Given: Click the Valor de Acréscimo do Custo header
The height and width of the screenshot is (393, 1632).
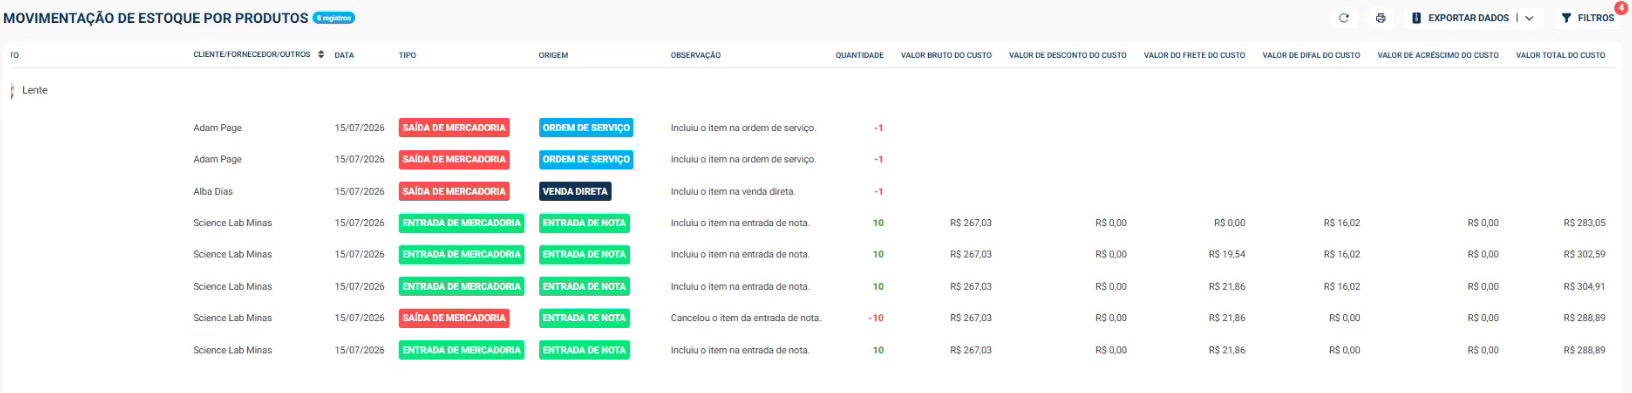Looking at the screenshot, I should coord(1438,55).
